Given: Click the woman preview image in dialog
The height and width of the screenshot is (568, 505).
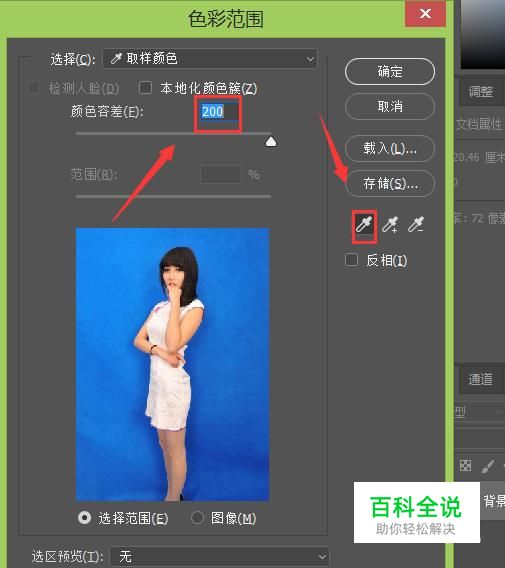Looking at the screenshot, I should [x=172, y=364].
